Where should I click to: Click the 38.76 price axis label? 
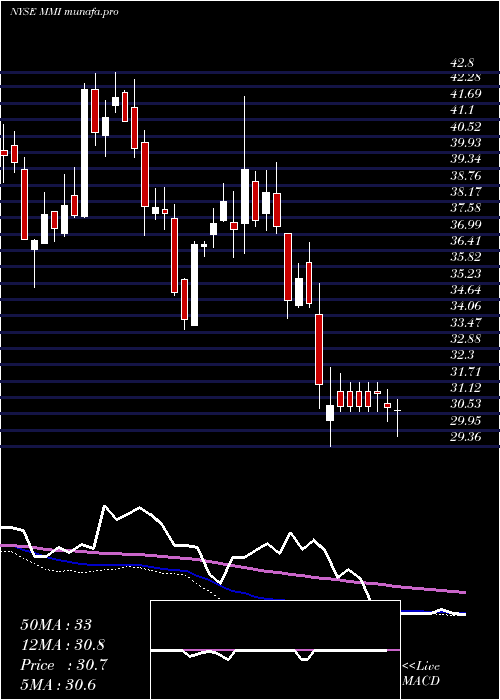(x=465, y=175)
